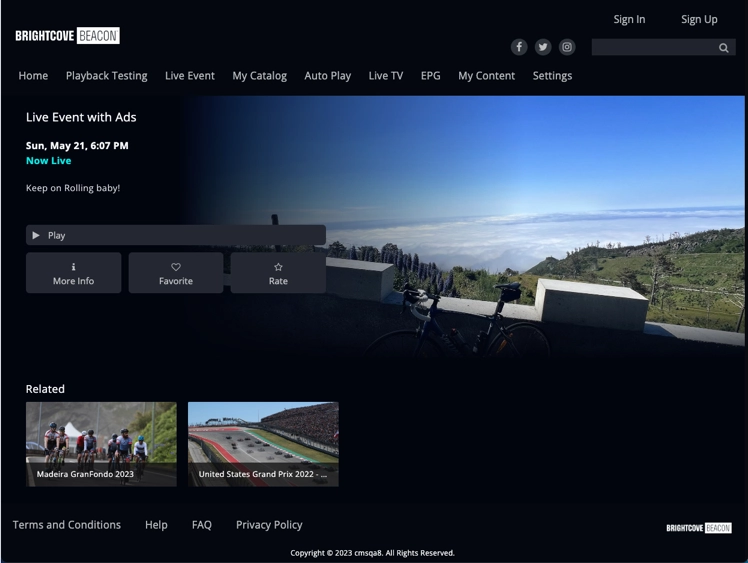Switch to the Live TV page
Screen dimensions: 748x563
coord(385,76)
